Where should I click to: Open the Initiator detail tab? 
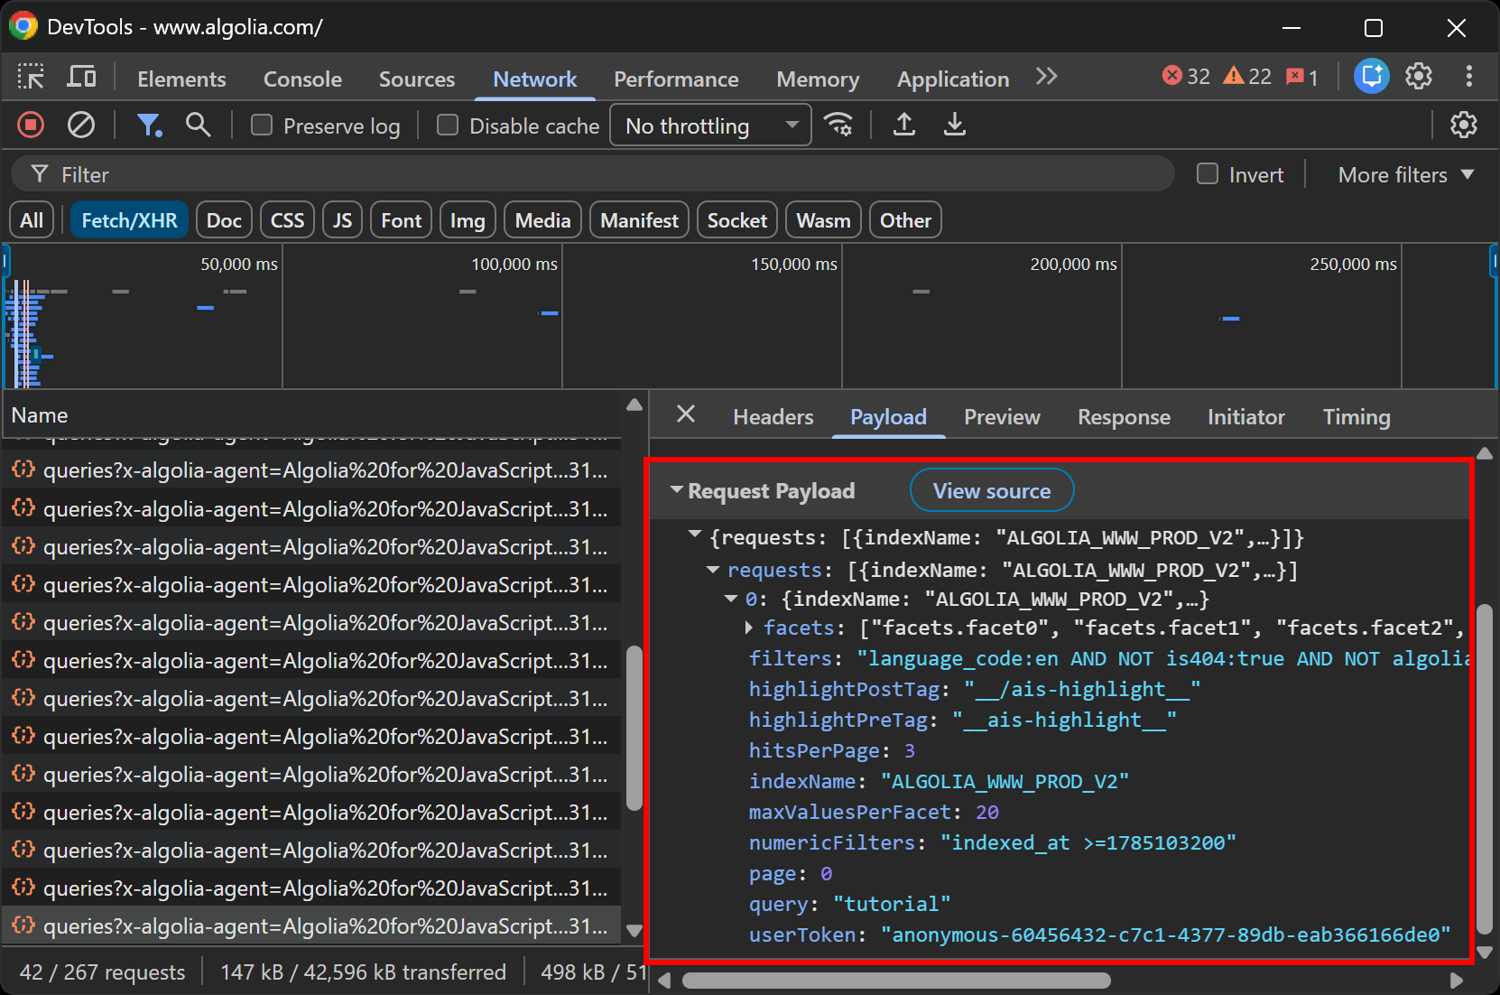[x=1246, y=416]
